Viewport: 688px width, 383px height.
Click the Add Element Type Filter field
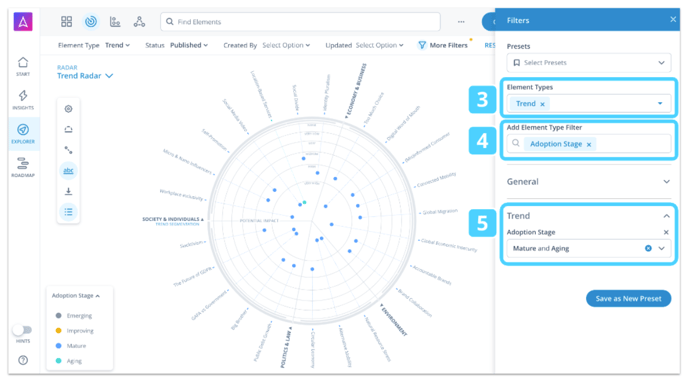(x=589, y=144)
